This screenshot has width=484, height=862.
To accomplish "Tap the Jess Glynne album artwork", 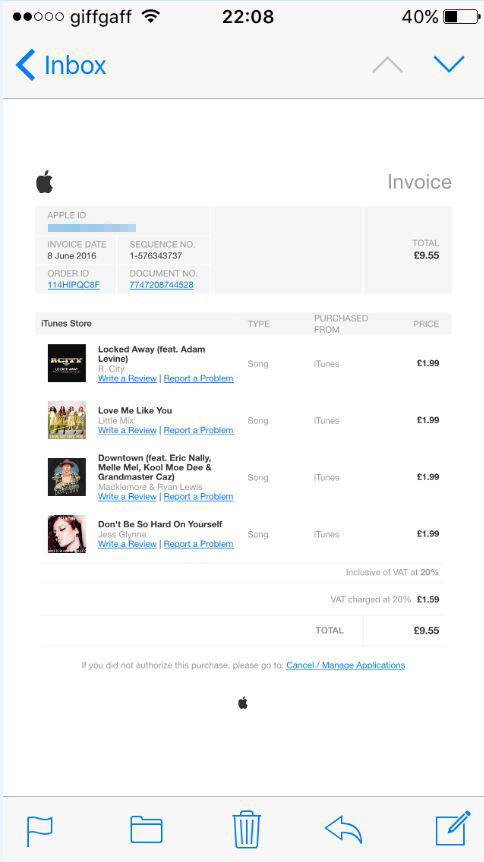I will coord(67,534).
